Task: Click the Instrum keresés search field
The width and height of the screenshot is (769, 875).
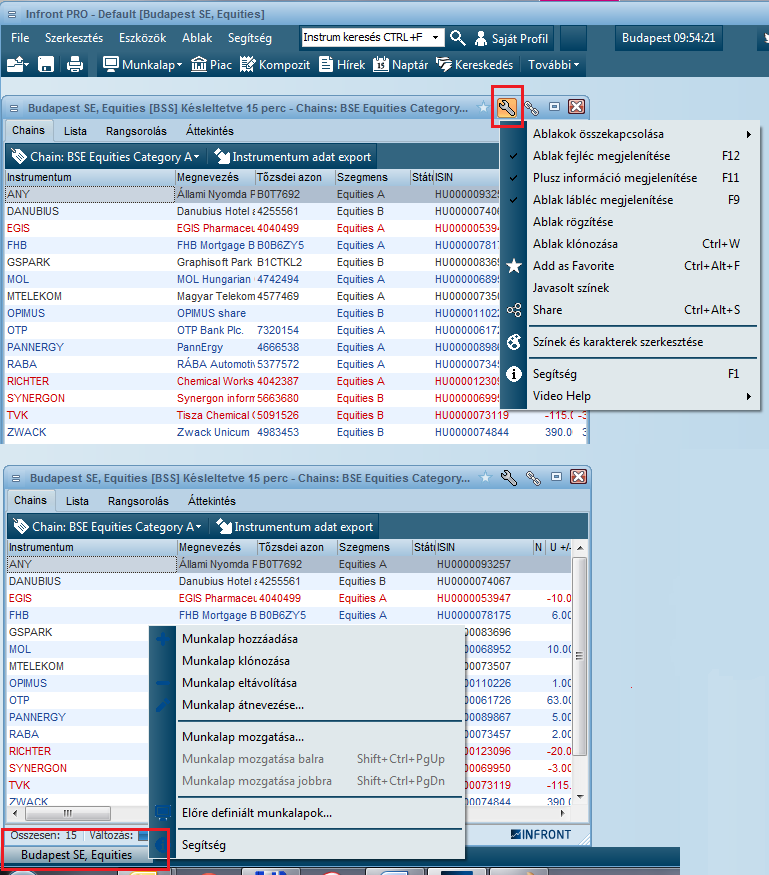Action: pos(366,37)
